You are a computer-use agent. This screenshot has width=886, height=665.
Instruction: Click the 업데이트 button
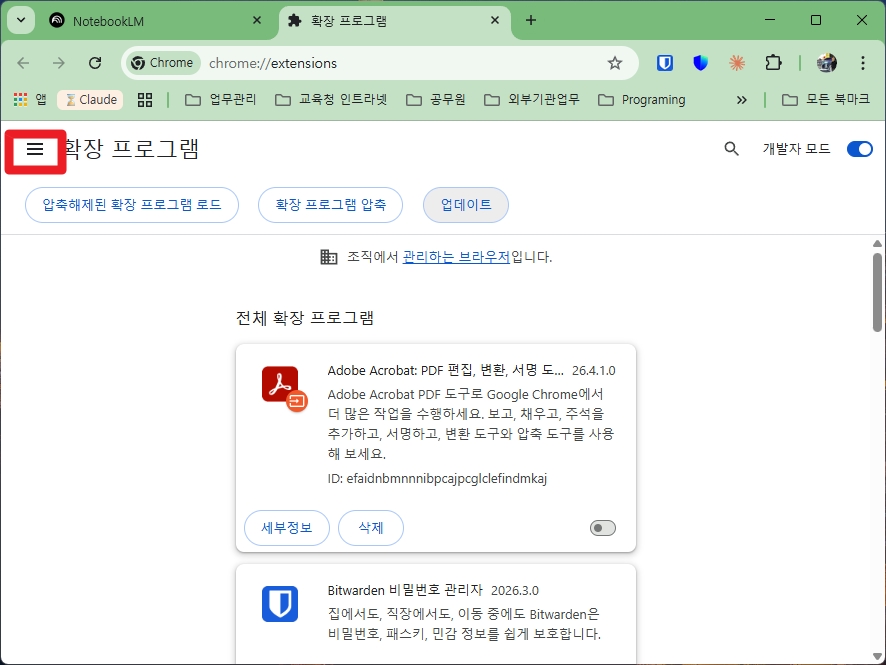coord(465,204)
